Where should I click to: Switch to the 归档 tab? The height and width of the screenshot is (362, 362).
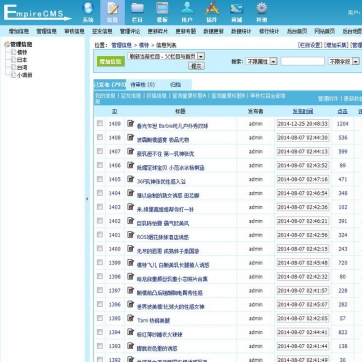(176, 85)
